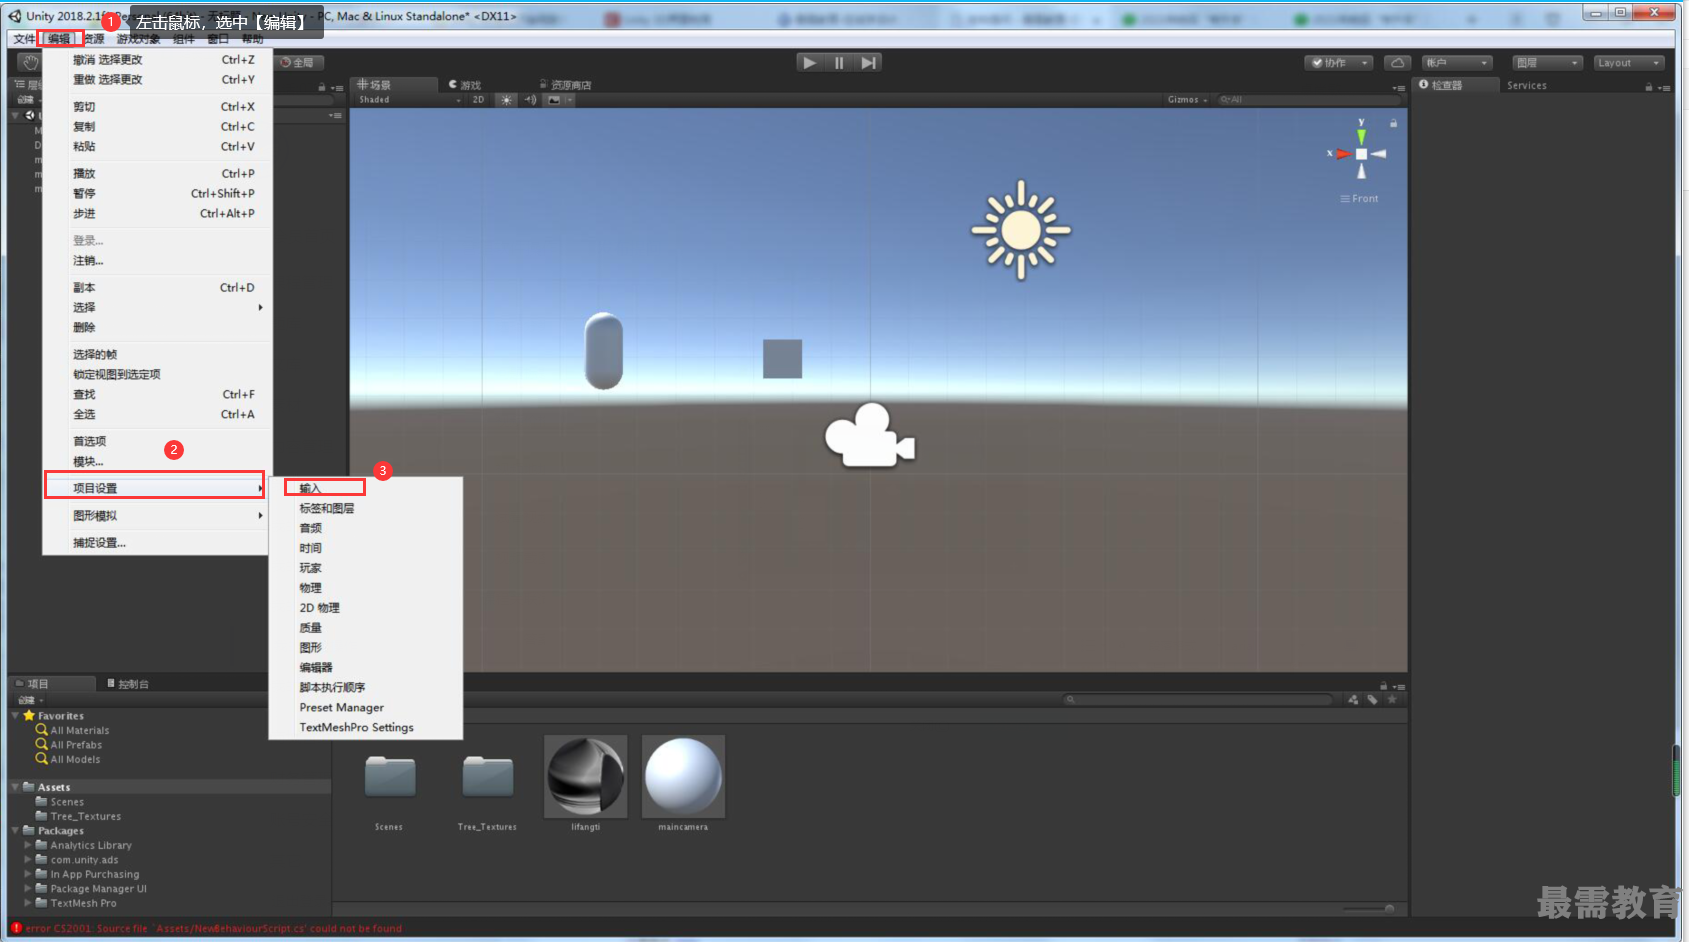The height and width of the screenshot is (942, 1689).
Task: Open the 项目设置 menu entry
Action: pos(155,488)
